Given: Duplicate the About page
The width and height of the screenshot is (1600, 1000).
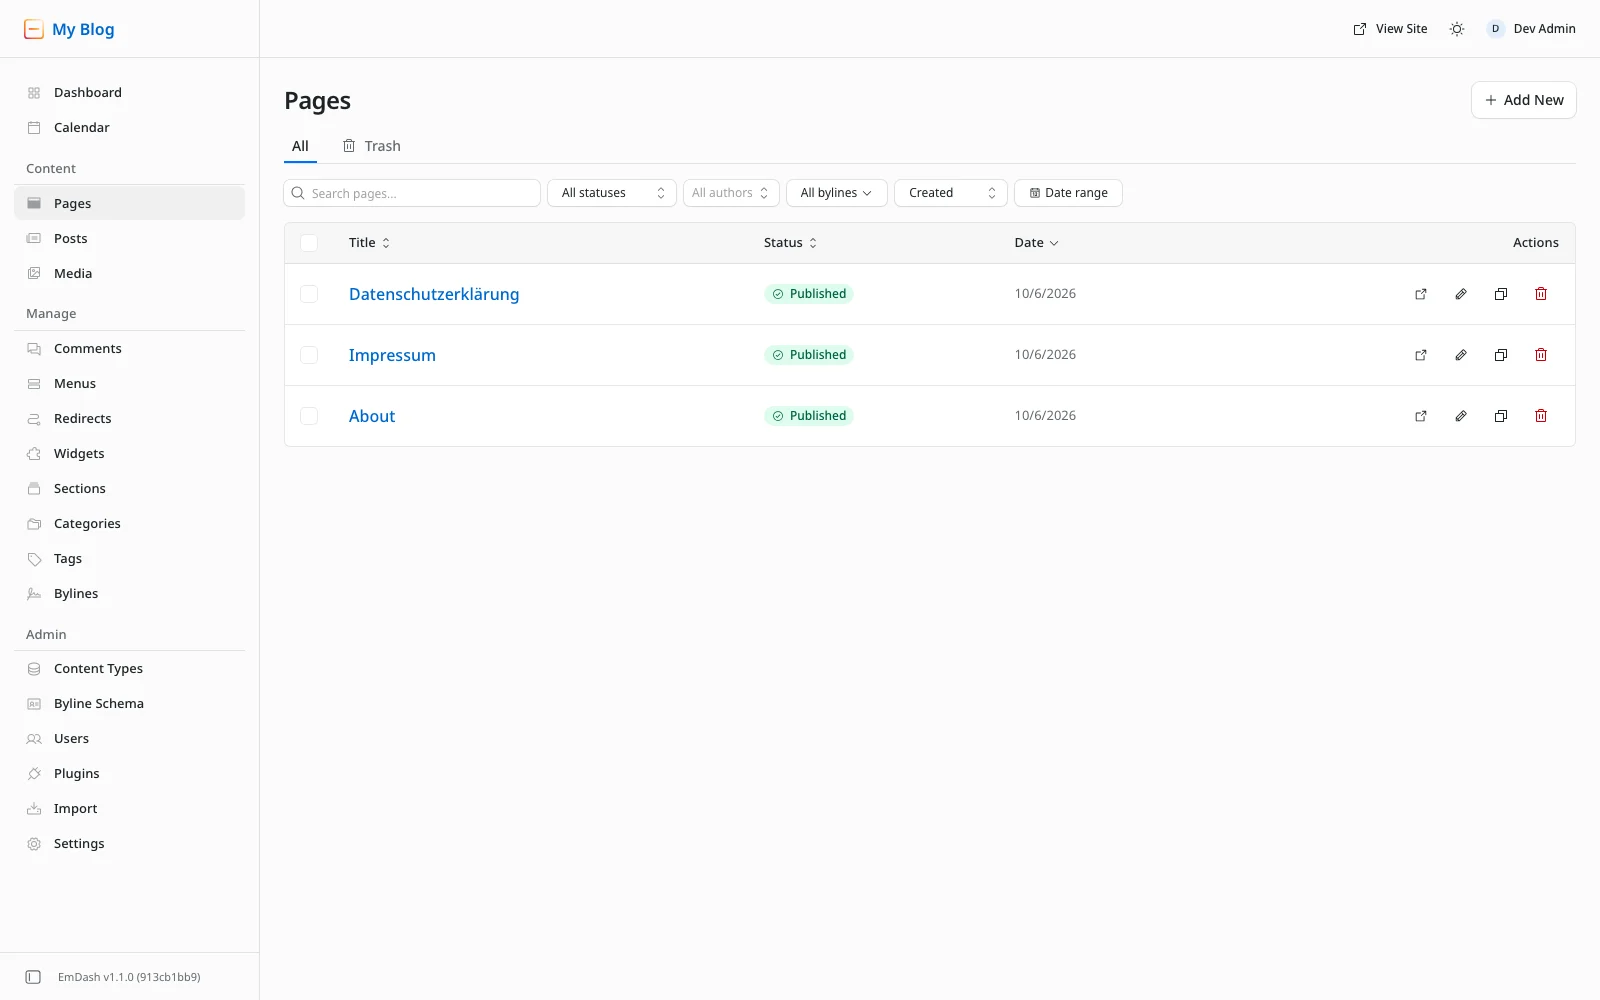Looking at the screenshot, I should coord(1501,416).
